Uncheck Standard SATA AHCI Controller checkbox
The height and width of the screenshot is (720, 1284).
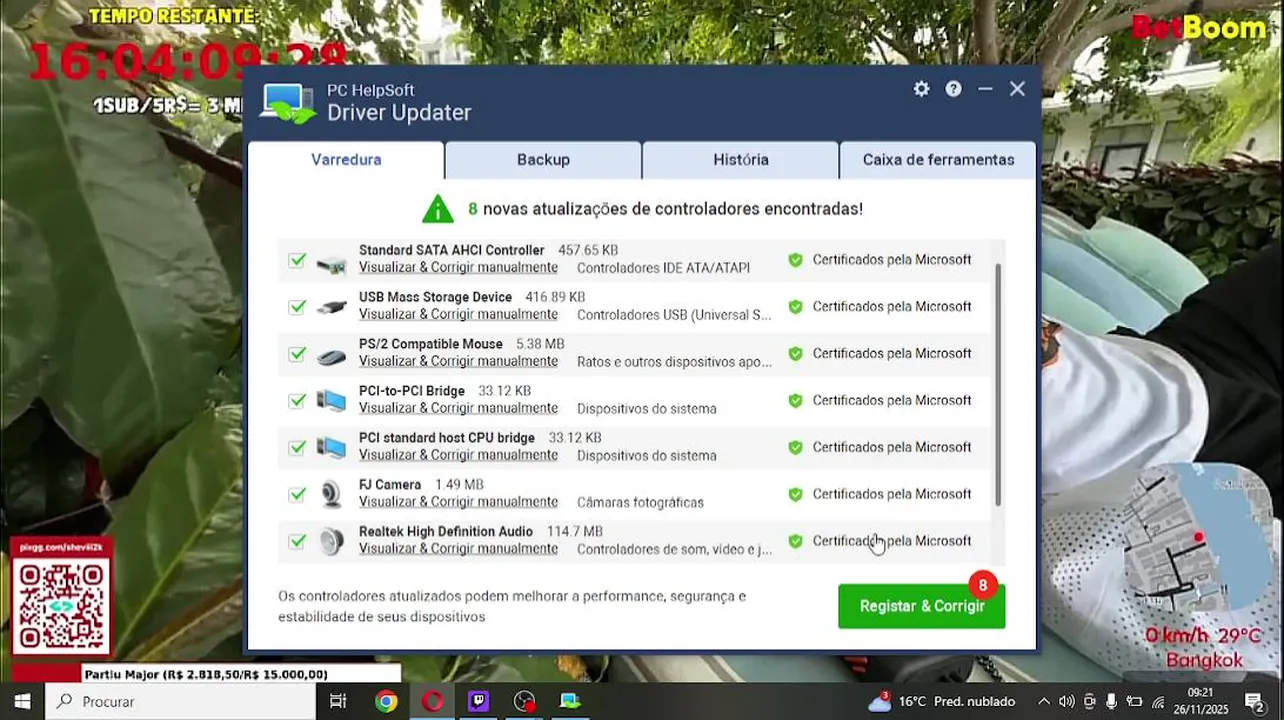tap(297, 260)
